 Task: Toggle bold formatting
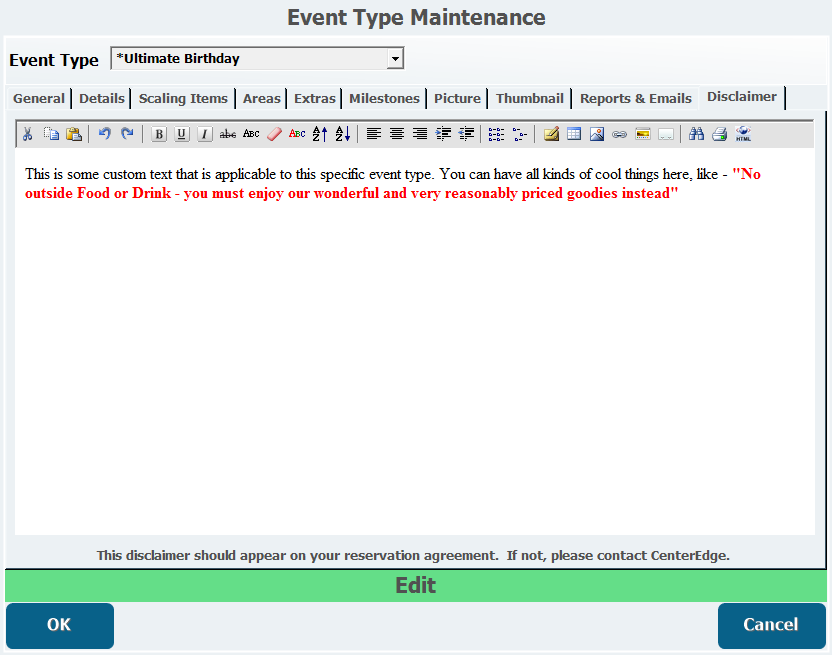coord(159,134)
